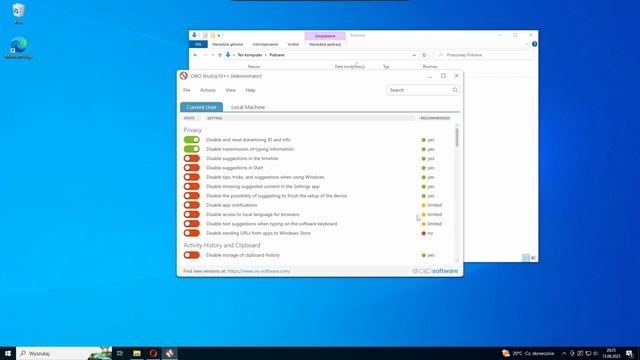Screen dimensions: 640x360
Task: Select the Privacy section heading
Action: coord(193,130)
